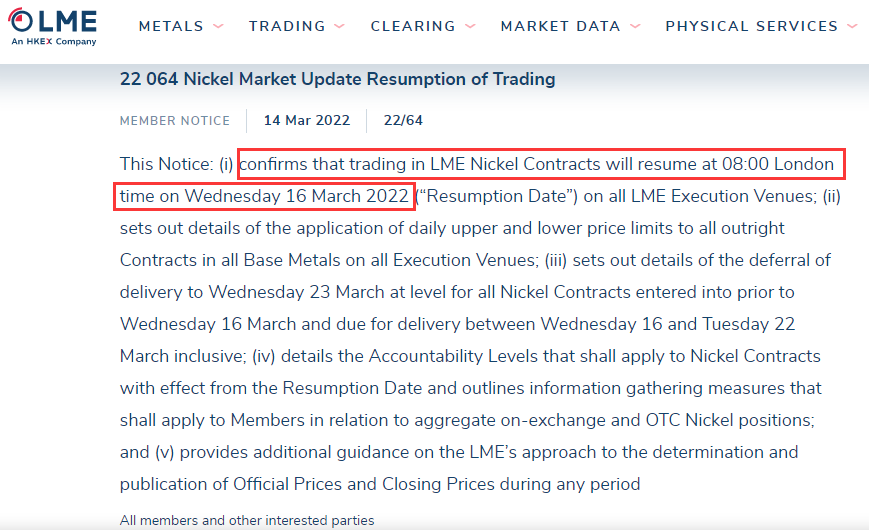Click the 14 Mar 2022 date

point(306,120)
